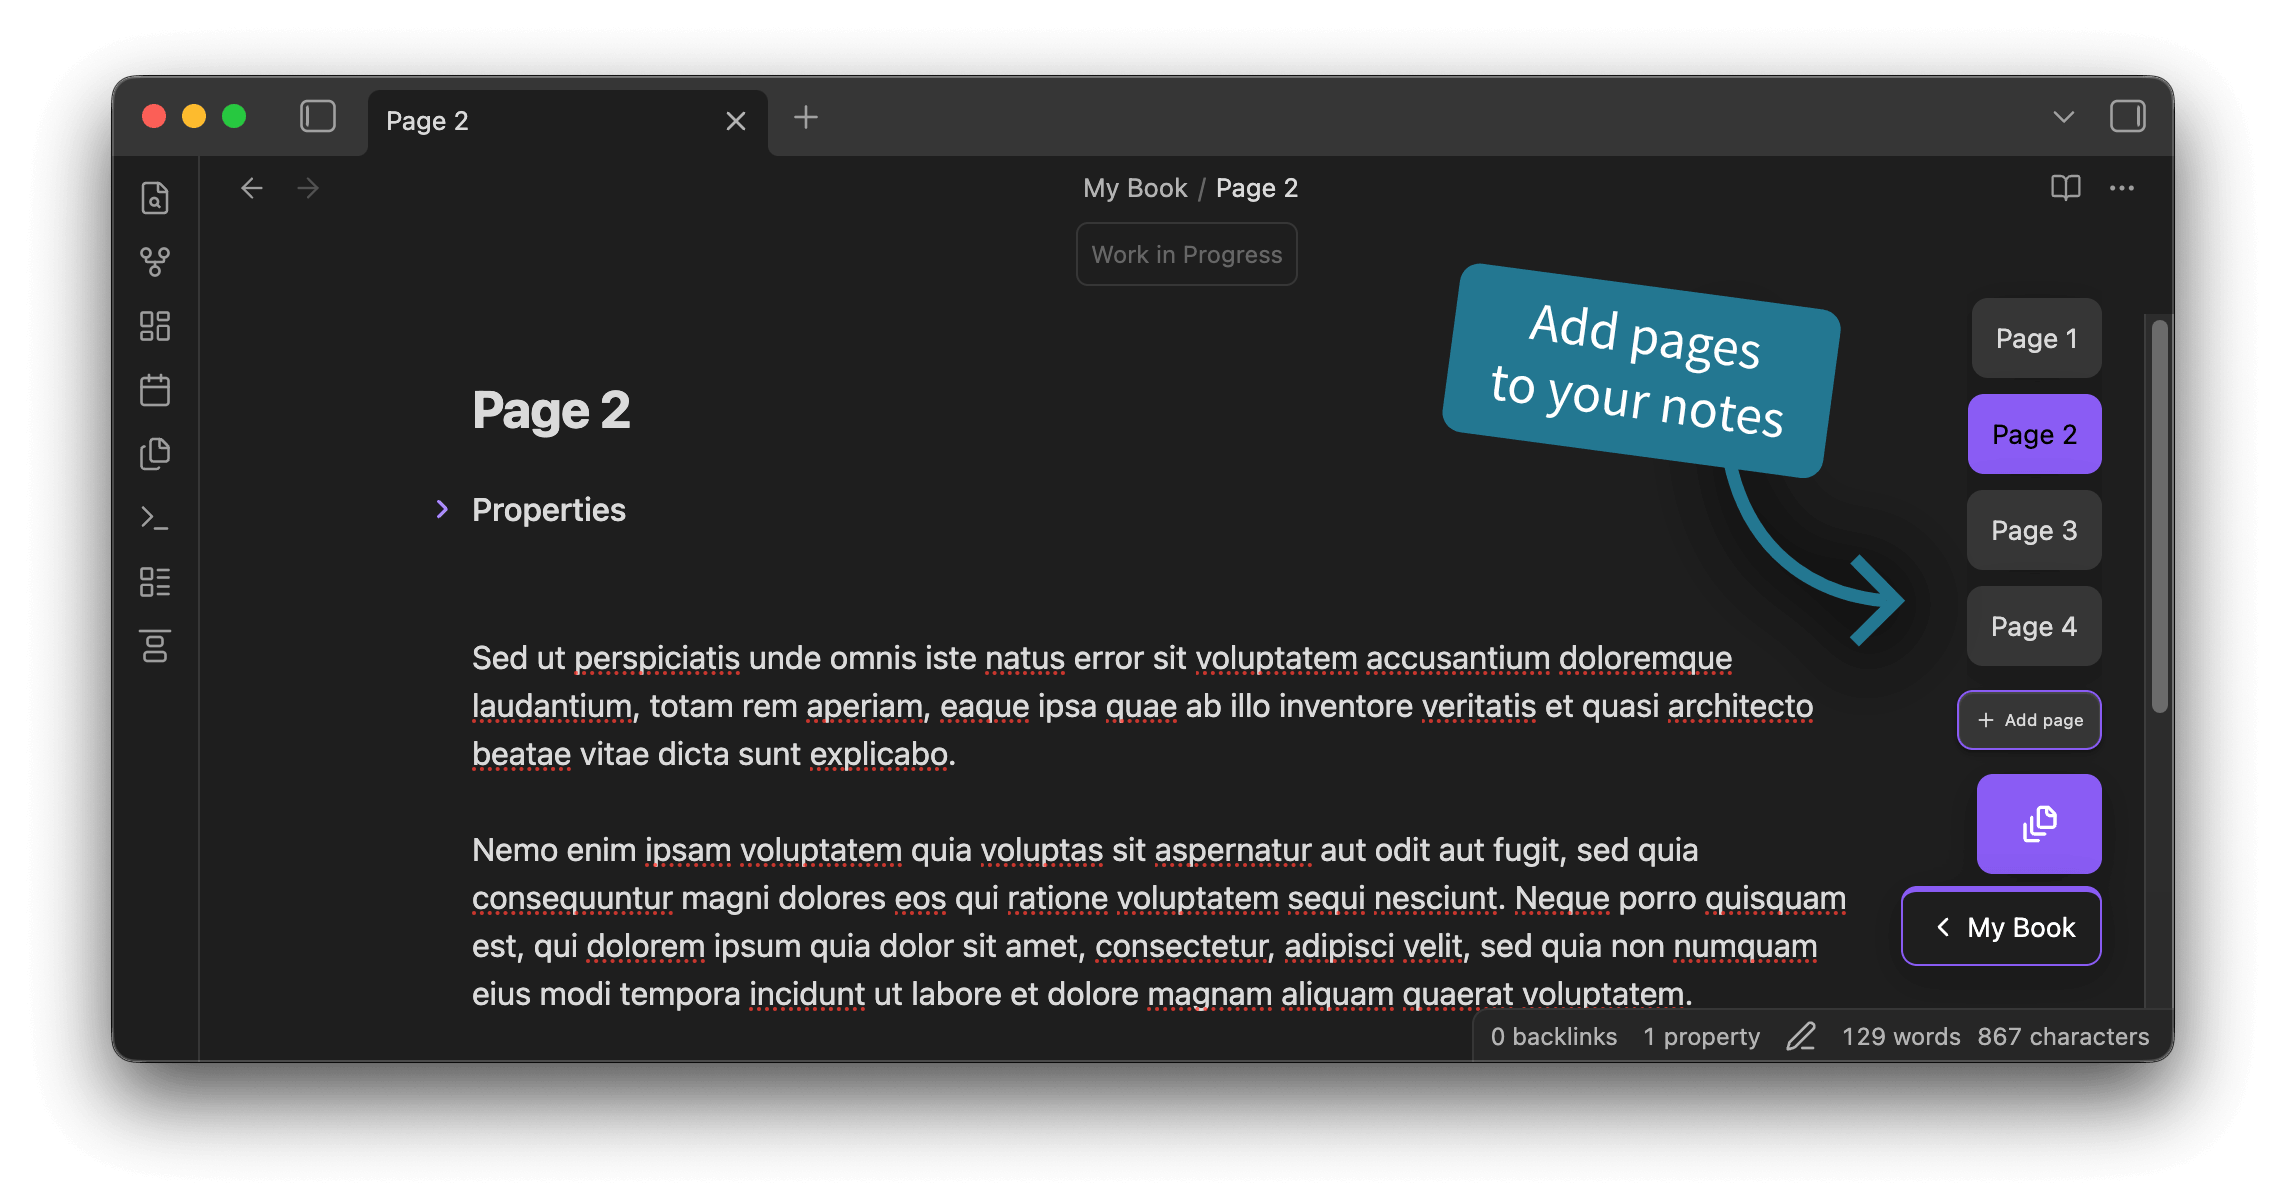This screenshot has height=1202, width=2284.
Task: Toggle editing mode pencil icon in status bar
Action: (x=1801, y=1037)
